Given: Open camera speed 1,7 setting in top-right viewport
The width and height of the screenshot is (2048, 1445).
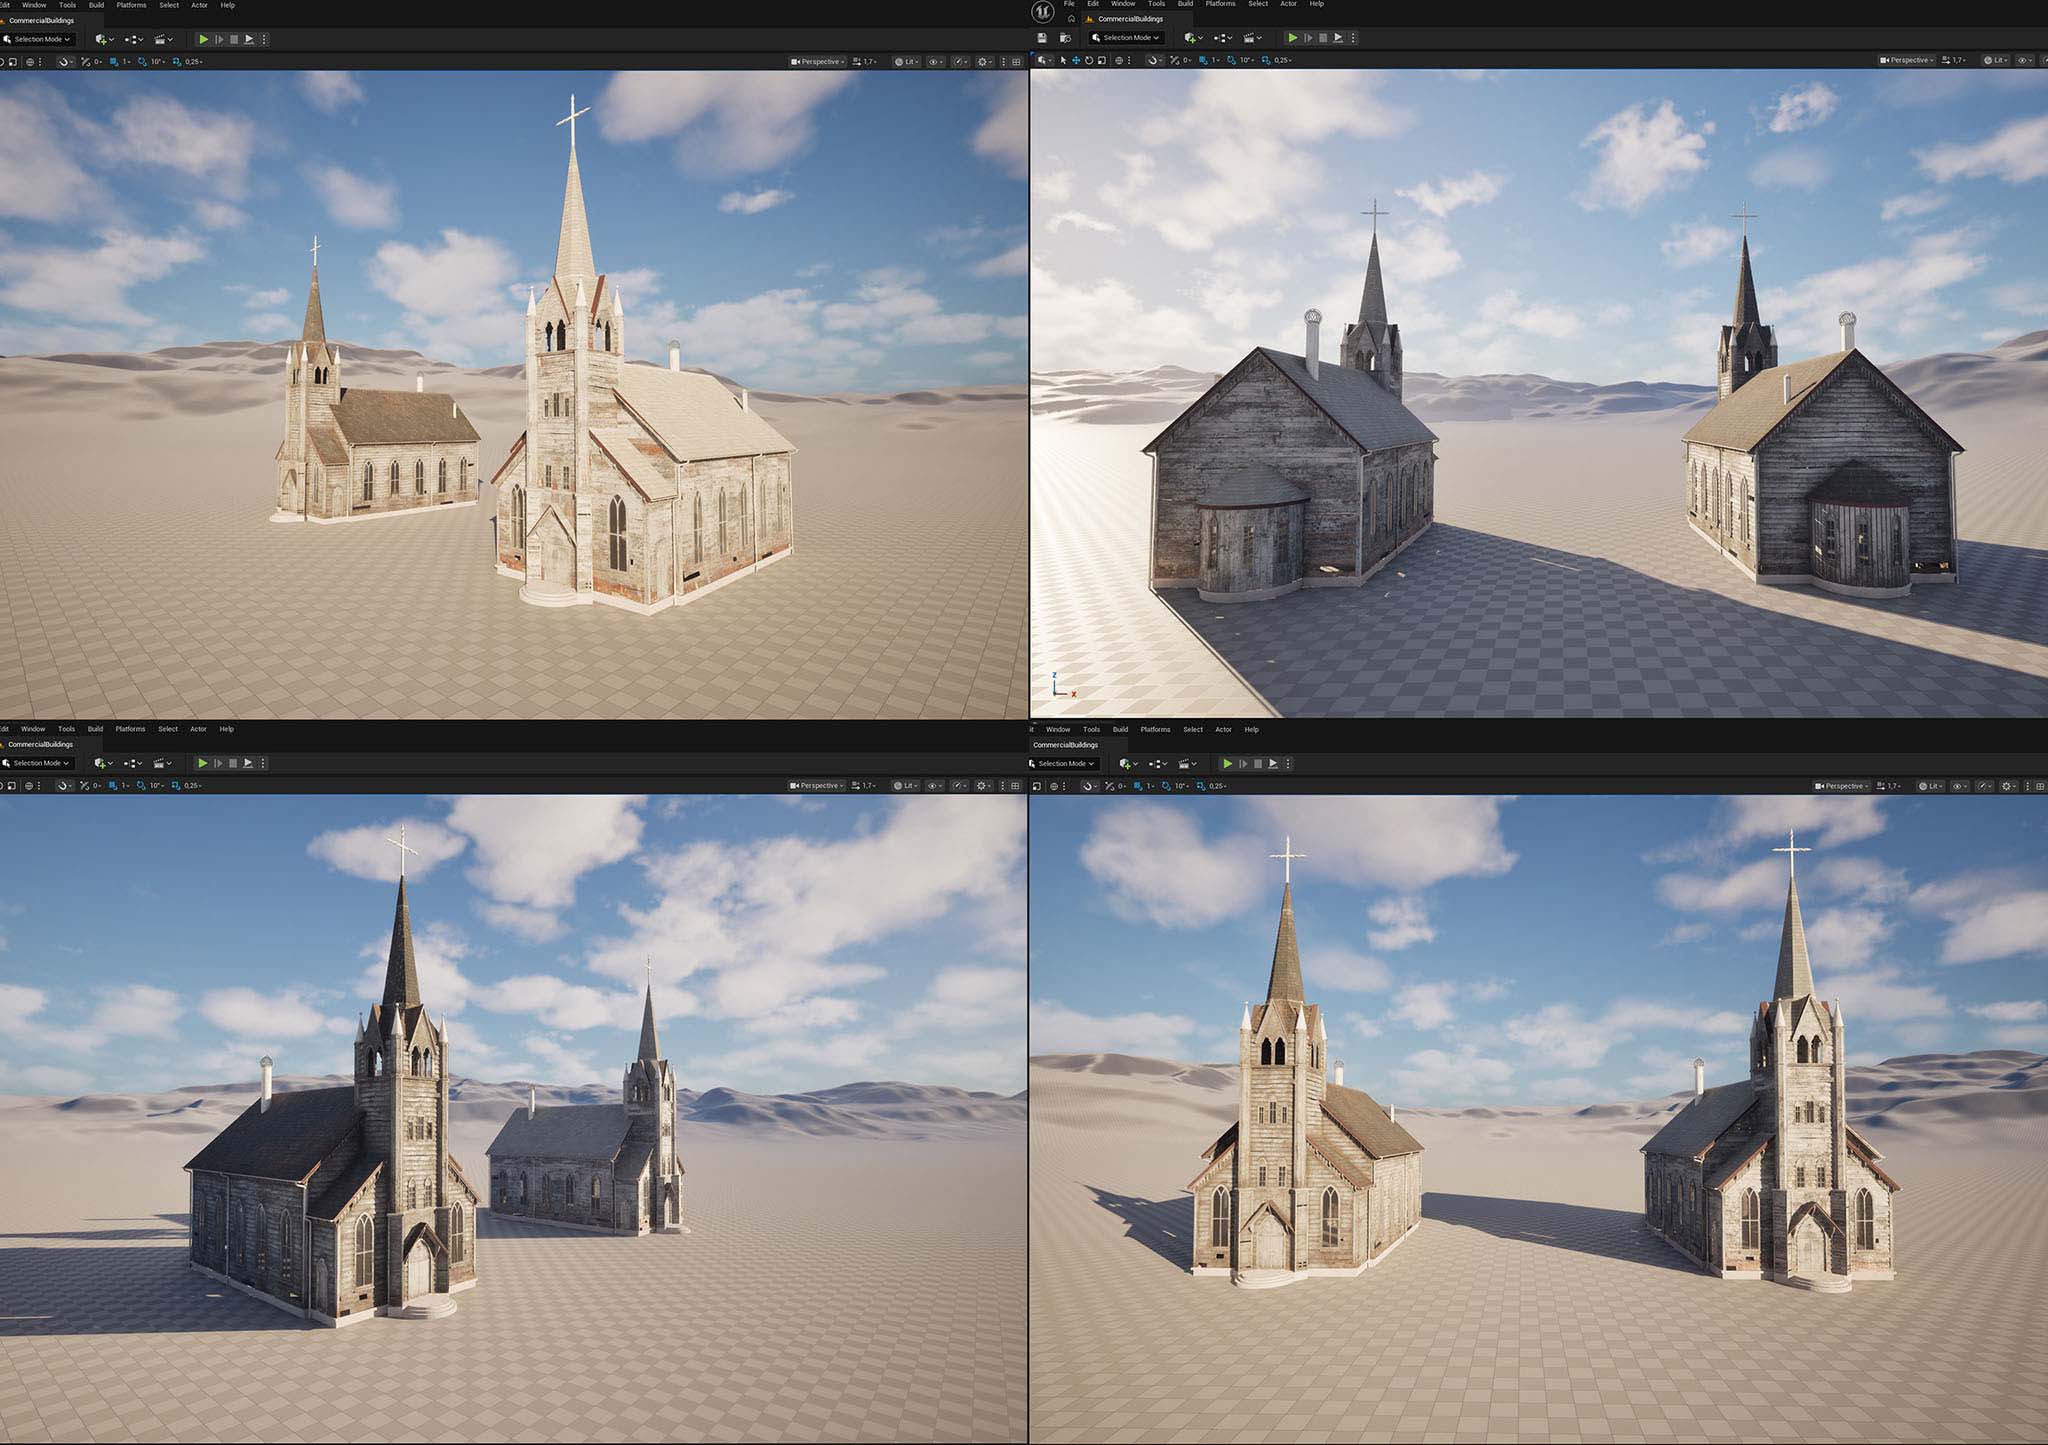Looking at the screenshot, I should point(1953,60).
